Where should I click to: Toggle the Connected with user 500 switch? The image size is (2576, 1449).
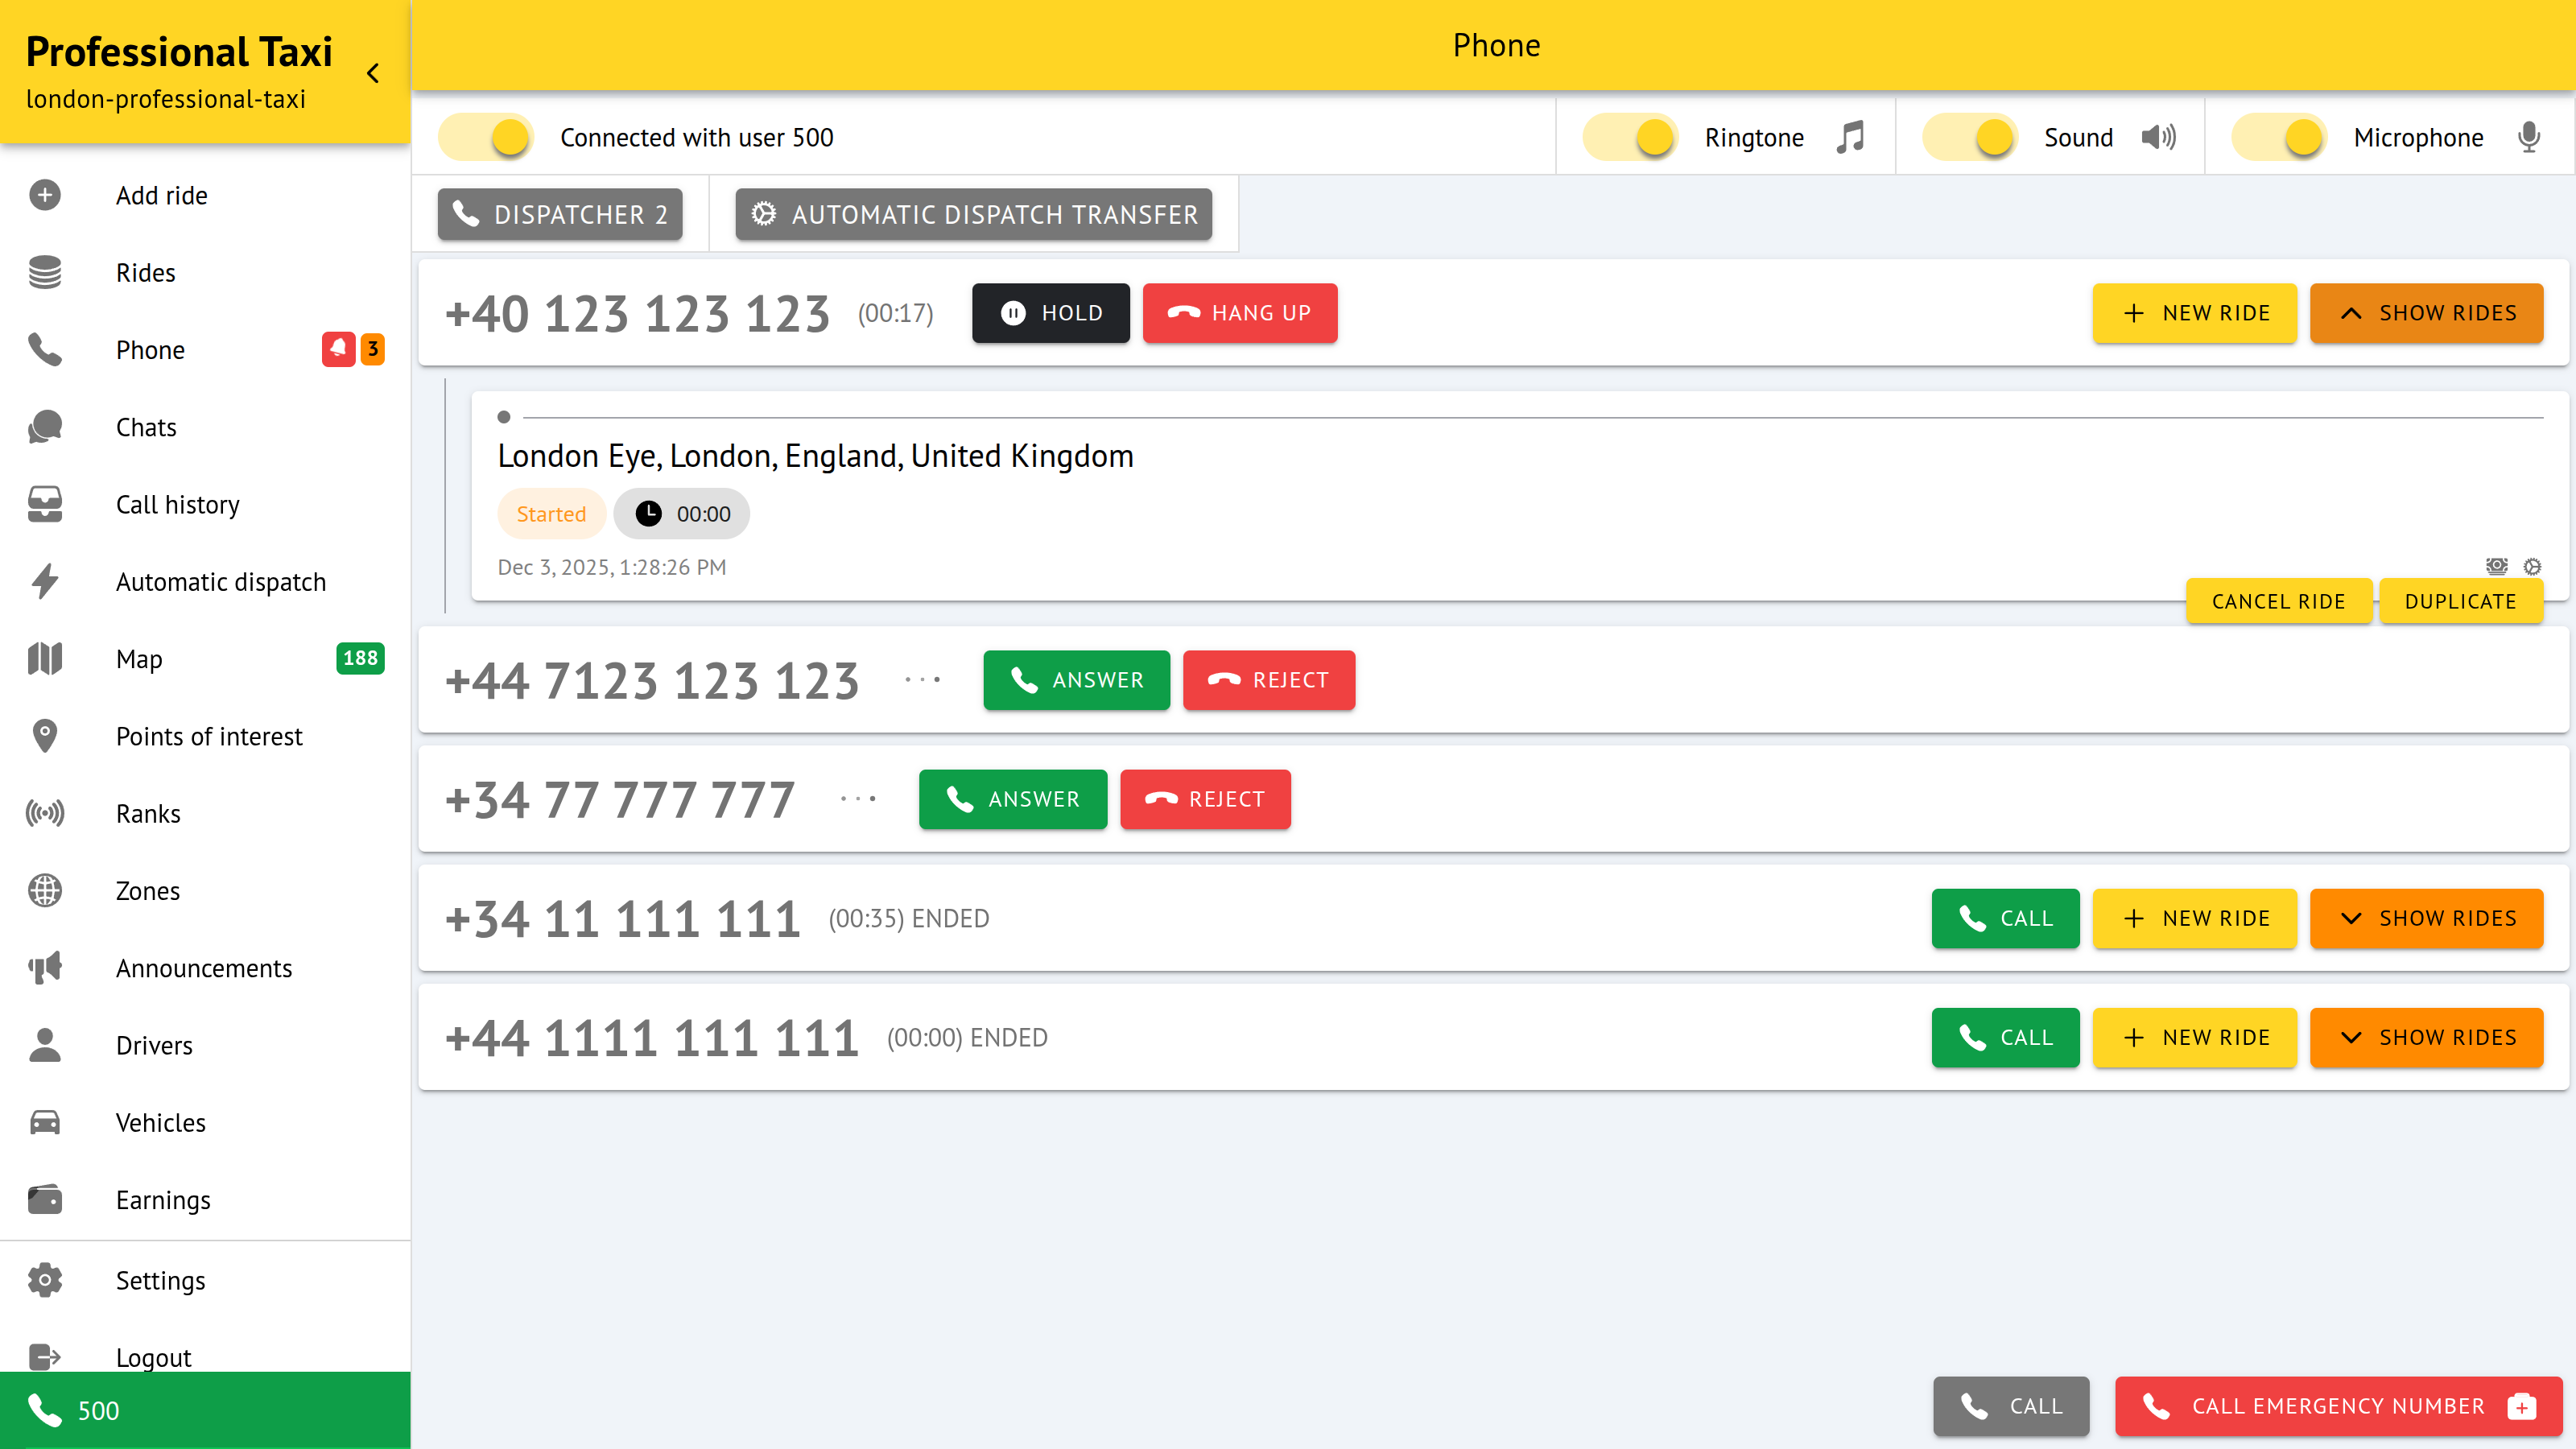(487, 137)
